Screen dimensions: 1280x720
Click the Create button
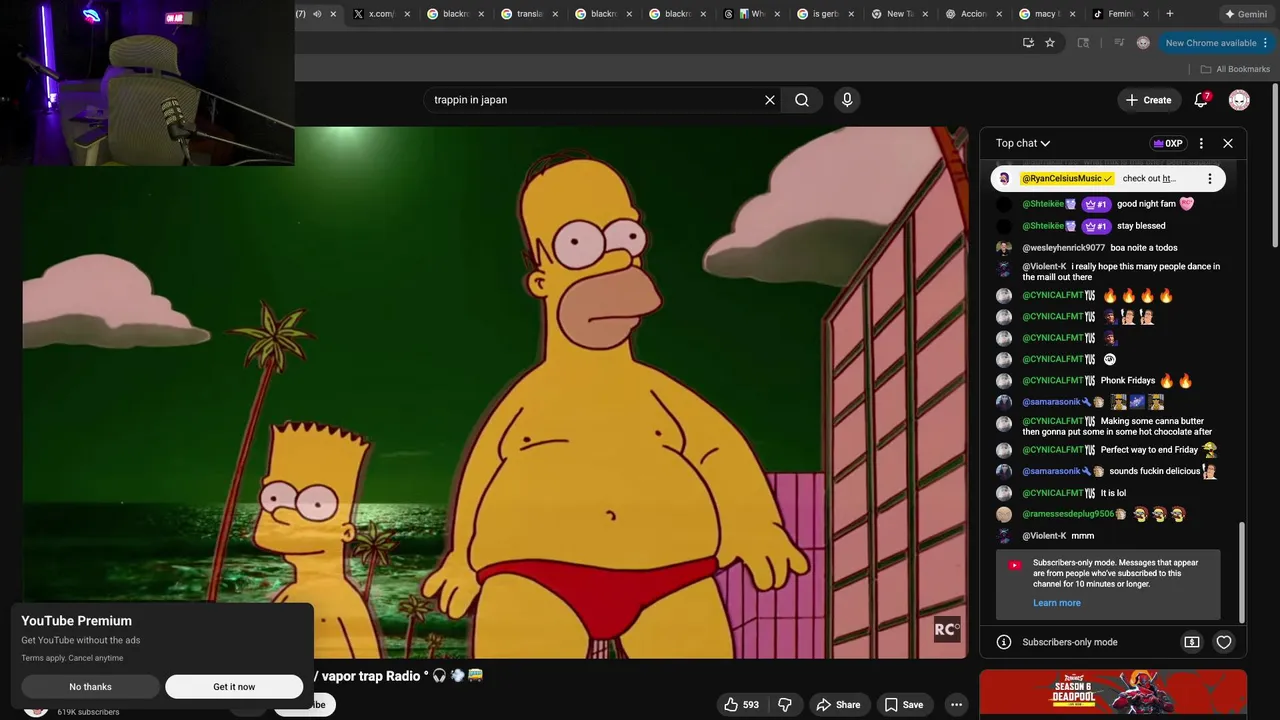coord(1148,100)
